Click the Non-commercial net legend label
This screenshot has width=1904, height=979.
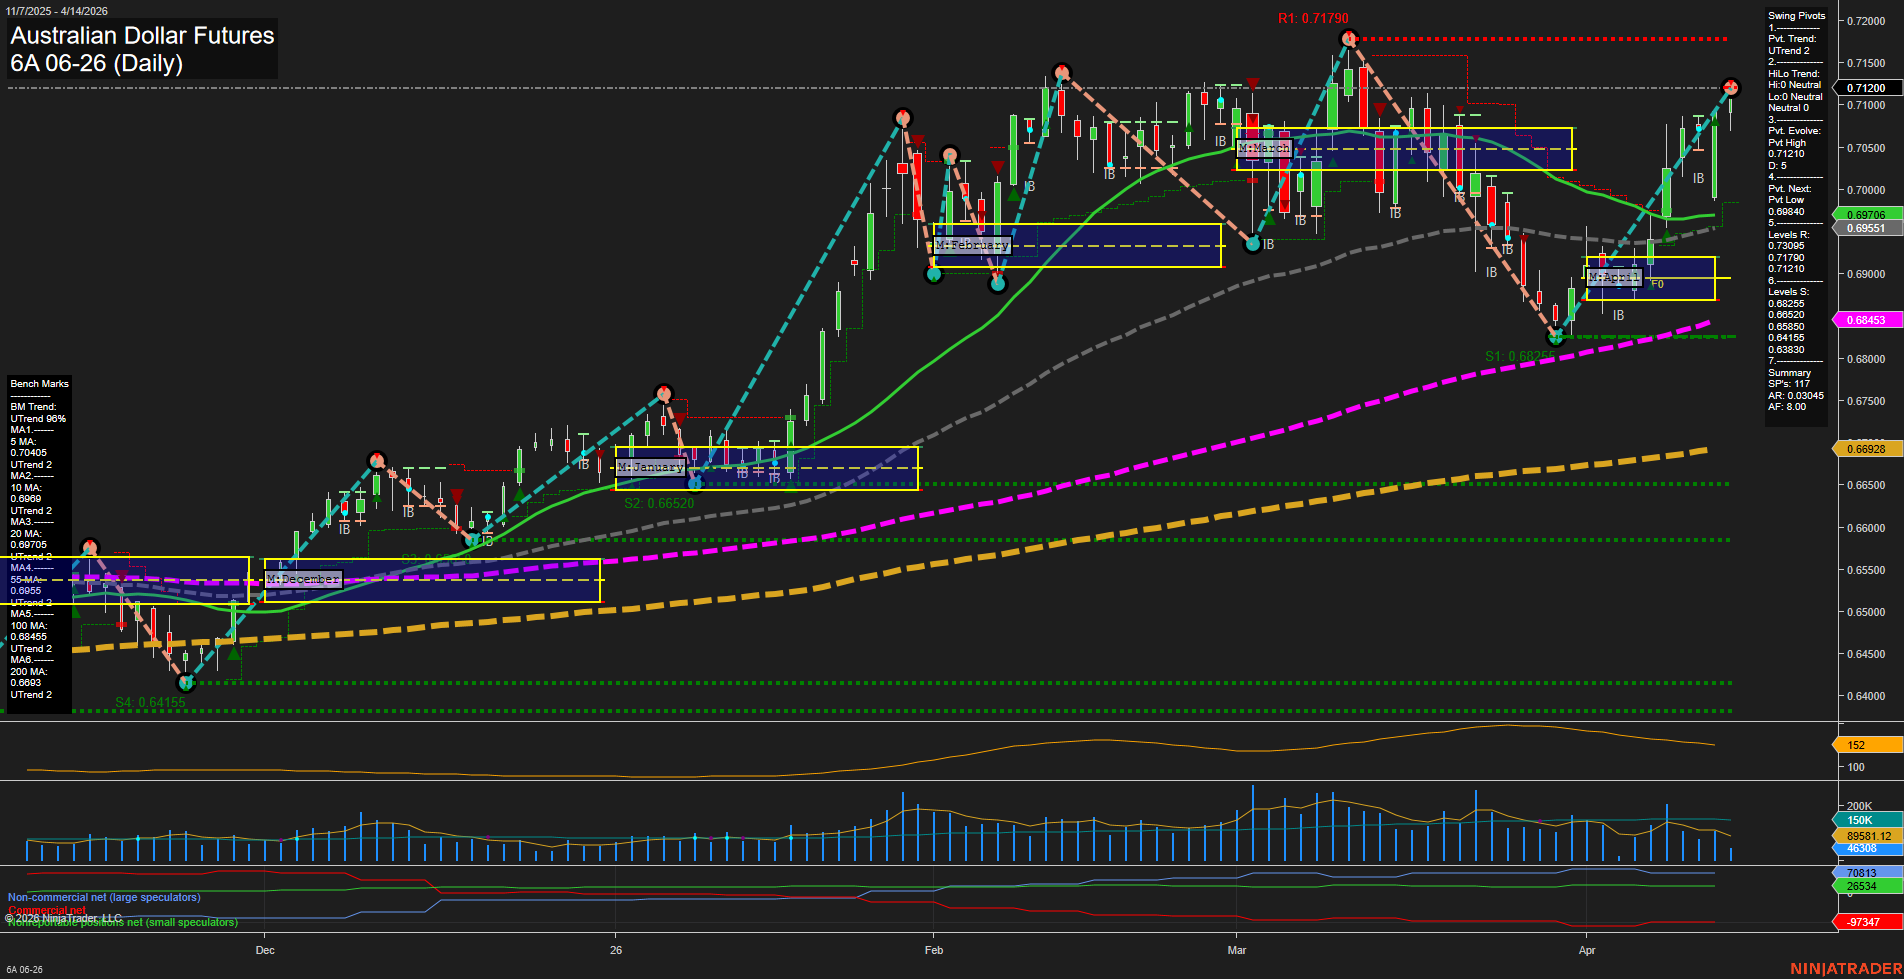[103, 897]
